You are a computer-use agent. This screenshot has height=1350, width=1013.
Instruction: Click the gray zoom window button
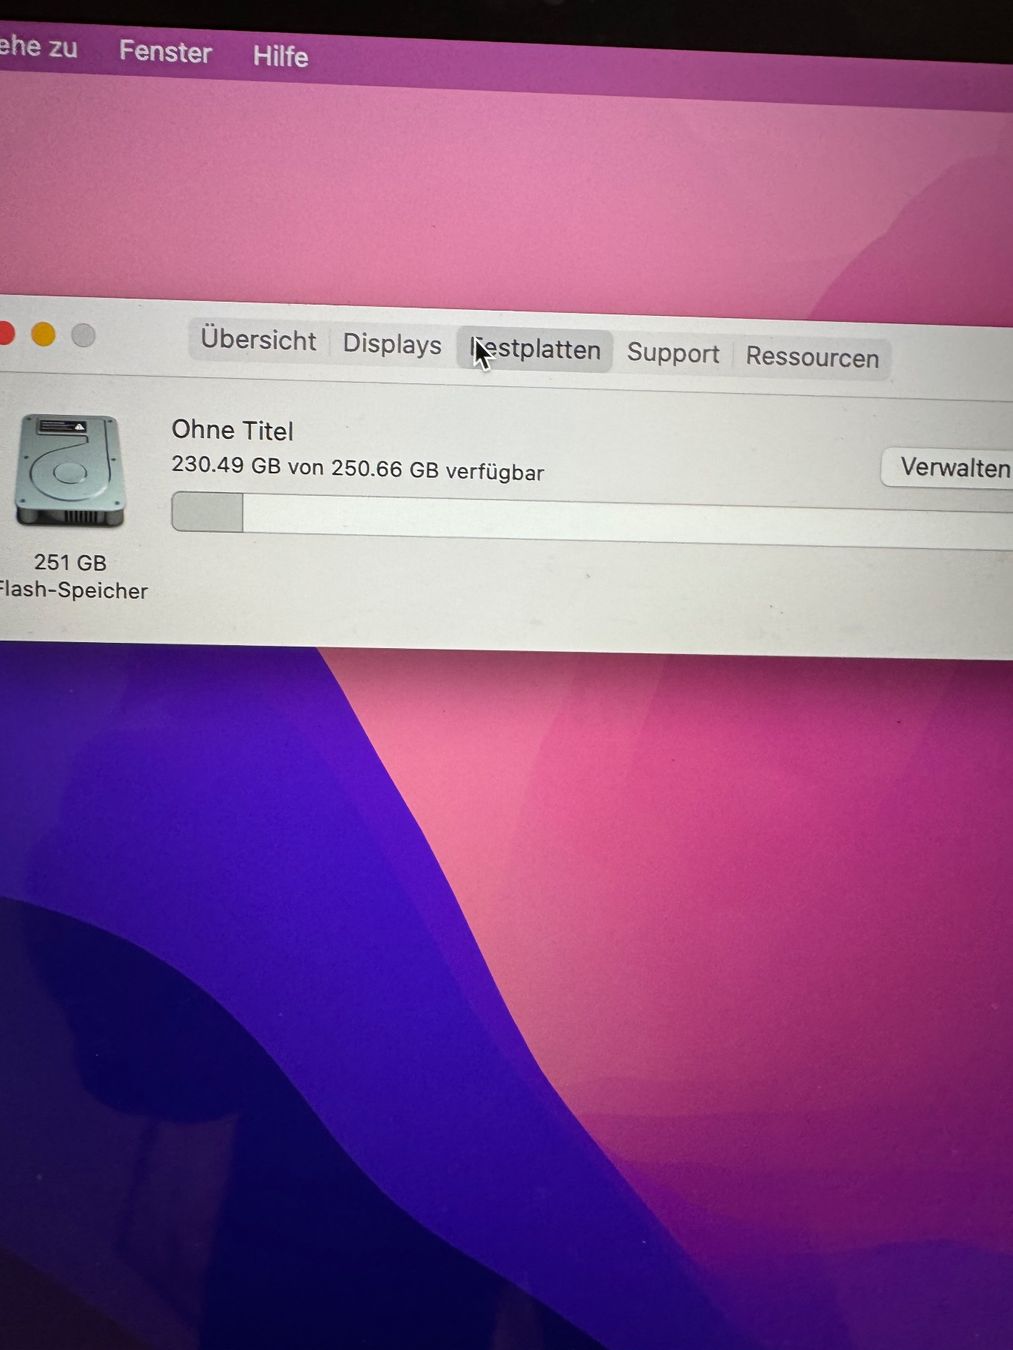point(84,336)
